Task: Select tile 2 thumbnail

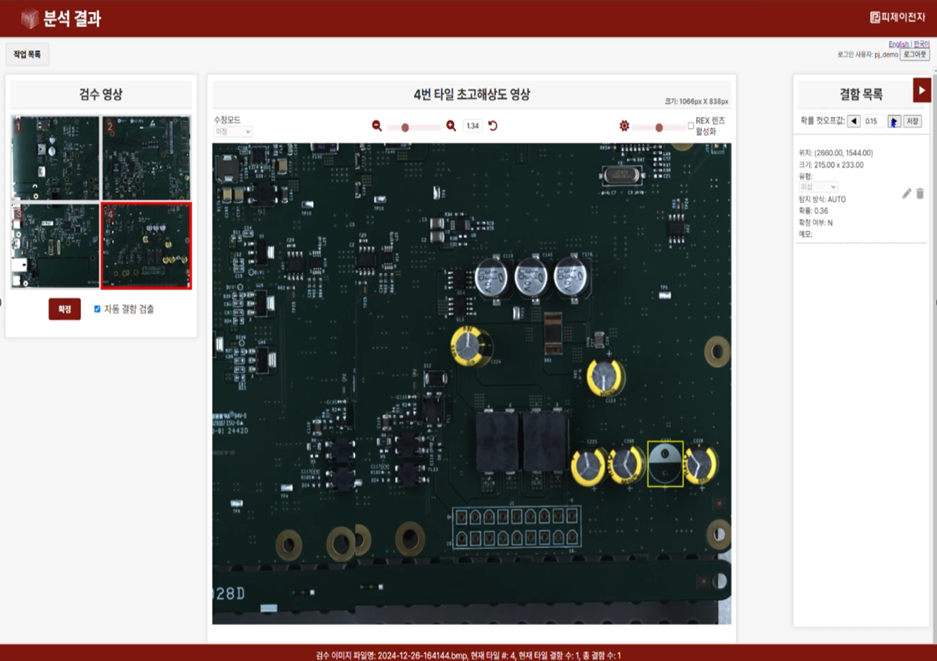Action: click(x=146, y=158)
